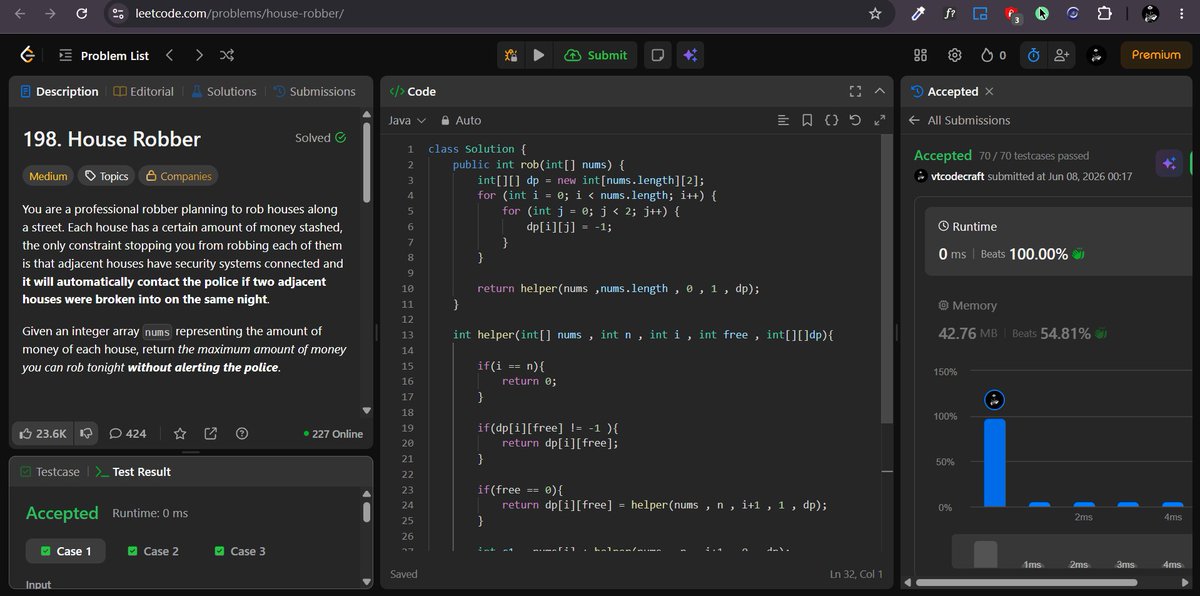Select the Case 2 test case

[153, 551]
